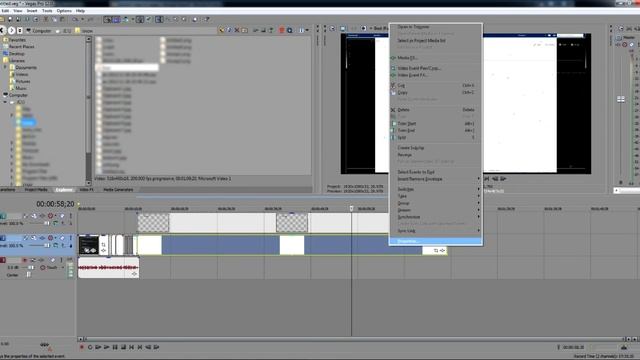
Task: Arm the audio track for recording
Action: (24, 260)
